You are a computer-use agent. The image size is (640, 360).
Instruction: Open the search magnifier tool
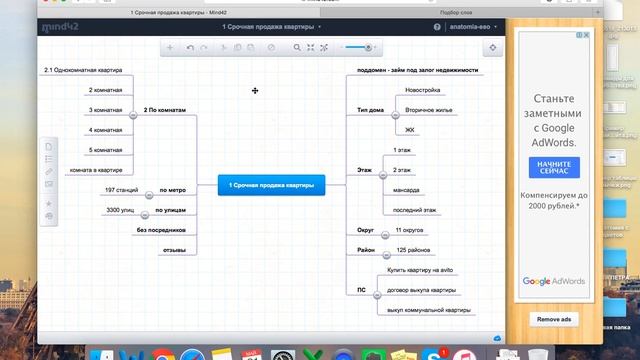point(297,48)
